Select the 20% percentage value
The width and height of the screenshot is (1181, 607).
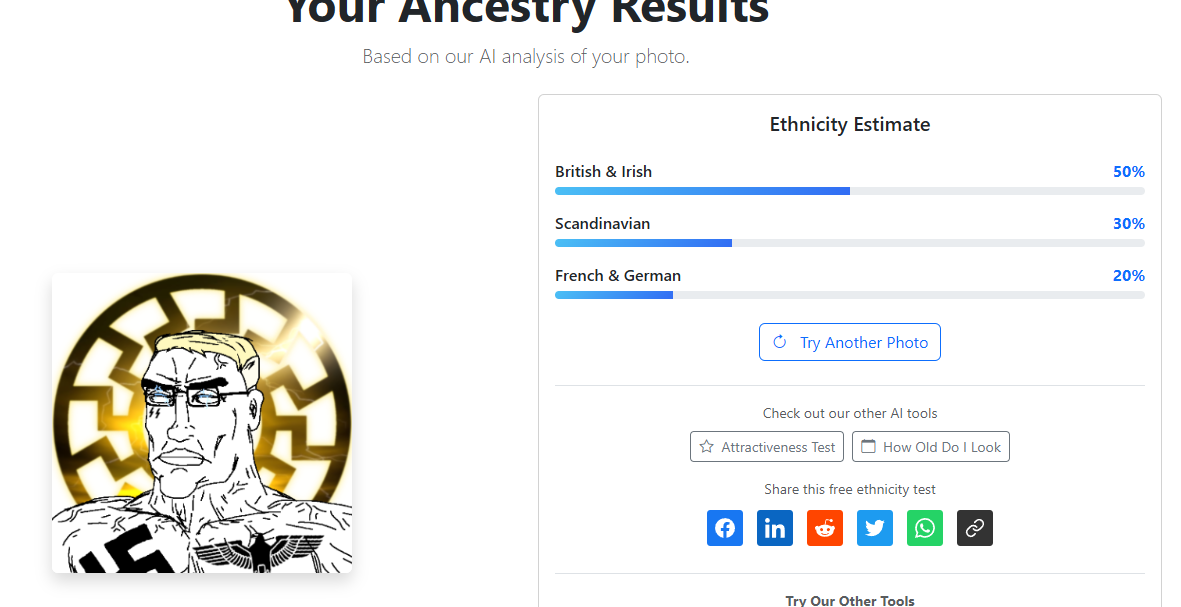click(x=1128, y=276)
